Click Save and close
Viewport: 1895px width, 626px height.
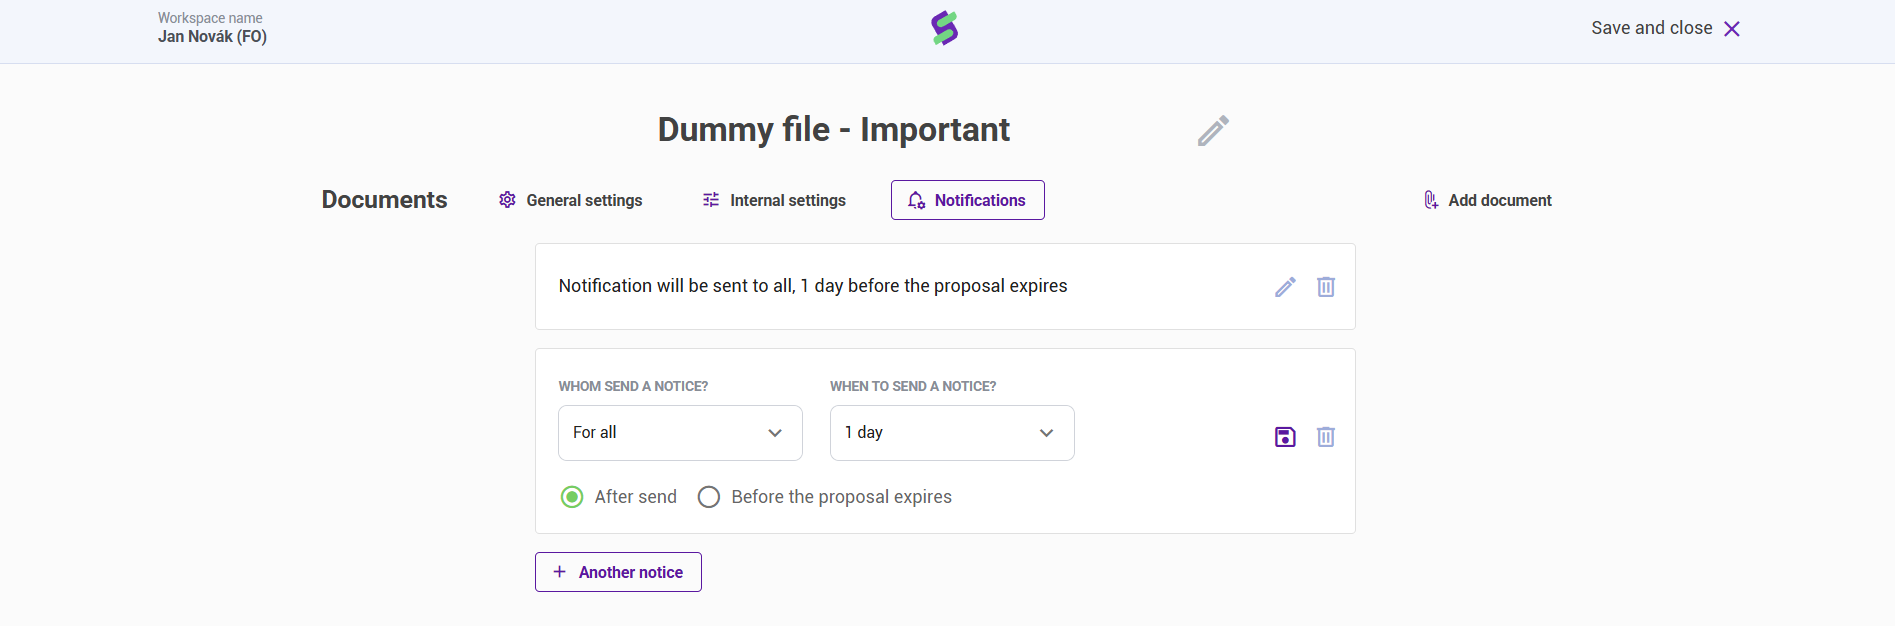pyautogui.click(x=1652, y=28)
